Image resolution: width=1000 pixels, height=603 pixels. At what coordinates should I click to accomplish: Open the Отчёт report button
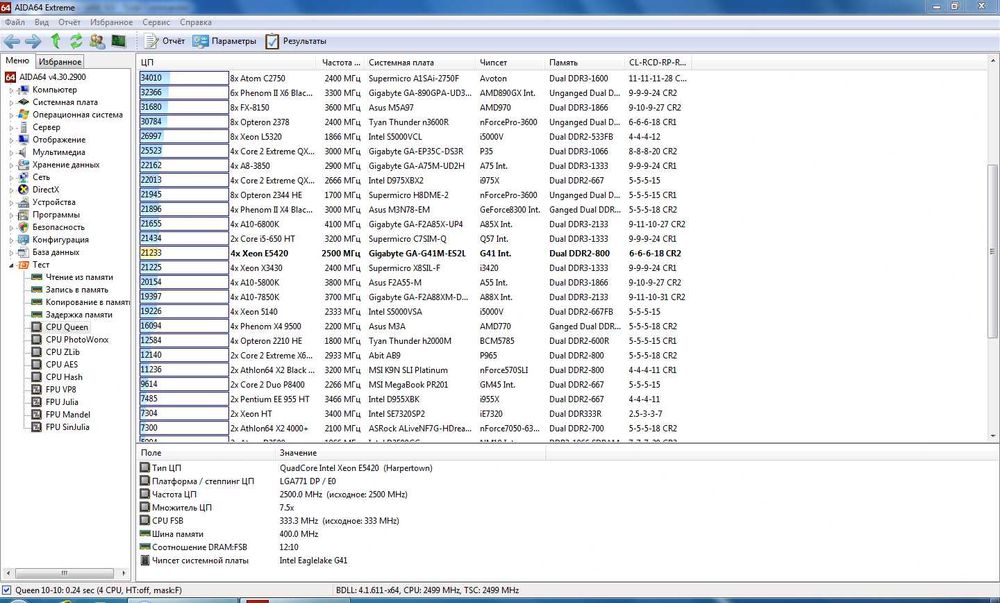pyautogui.click(x=165, y=41)
